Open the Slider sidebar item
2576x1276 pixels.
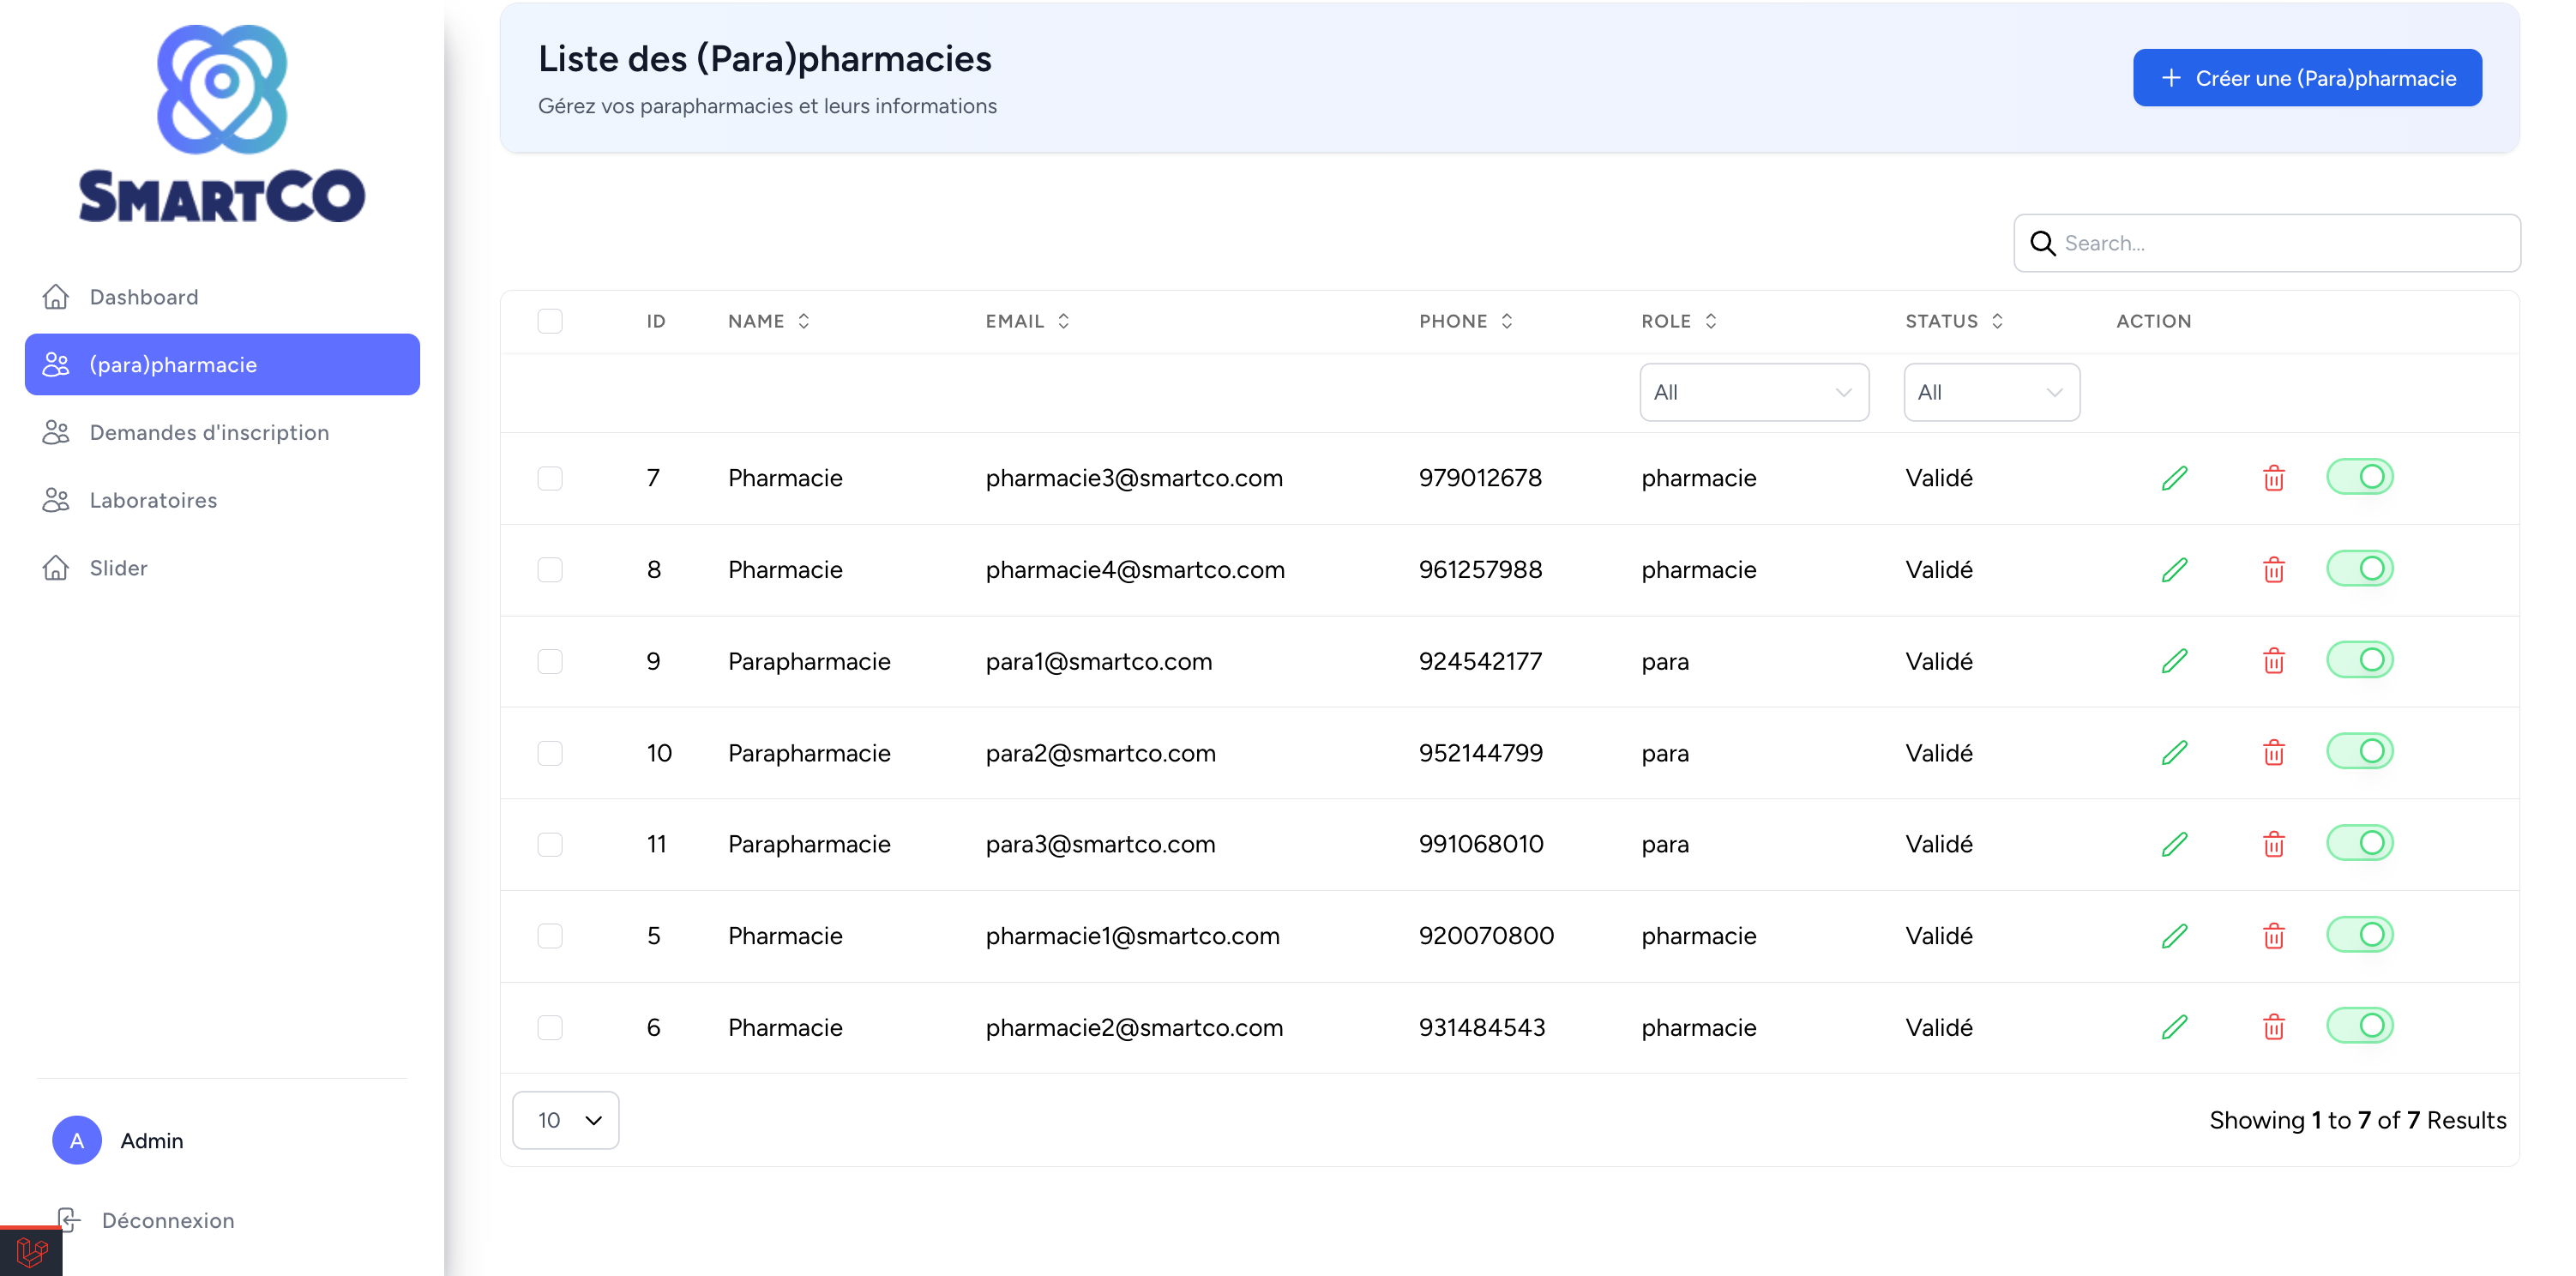[x=222, y=568]
